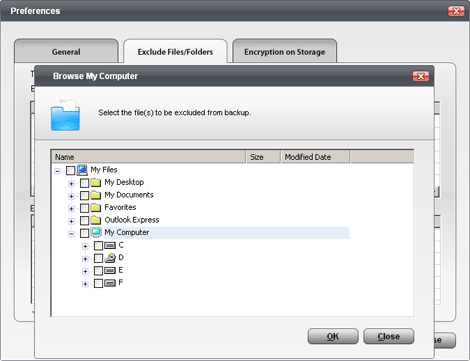This screenshot has width=470, height=361.
Task: Switch to the General tab
Action: 66,52
